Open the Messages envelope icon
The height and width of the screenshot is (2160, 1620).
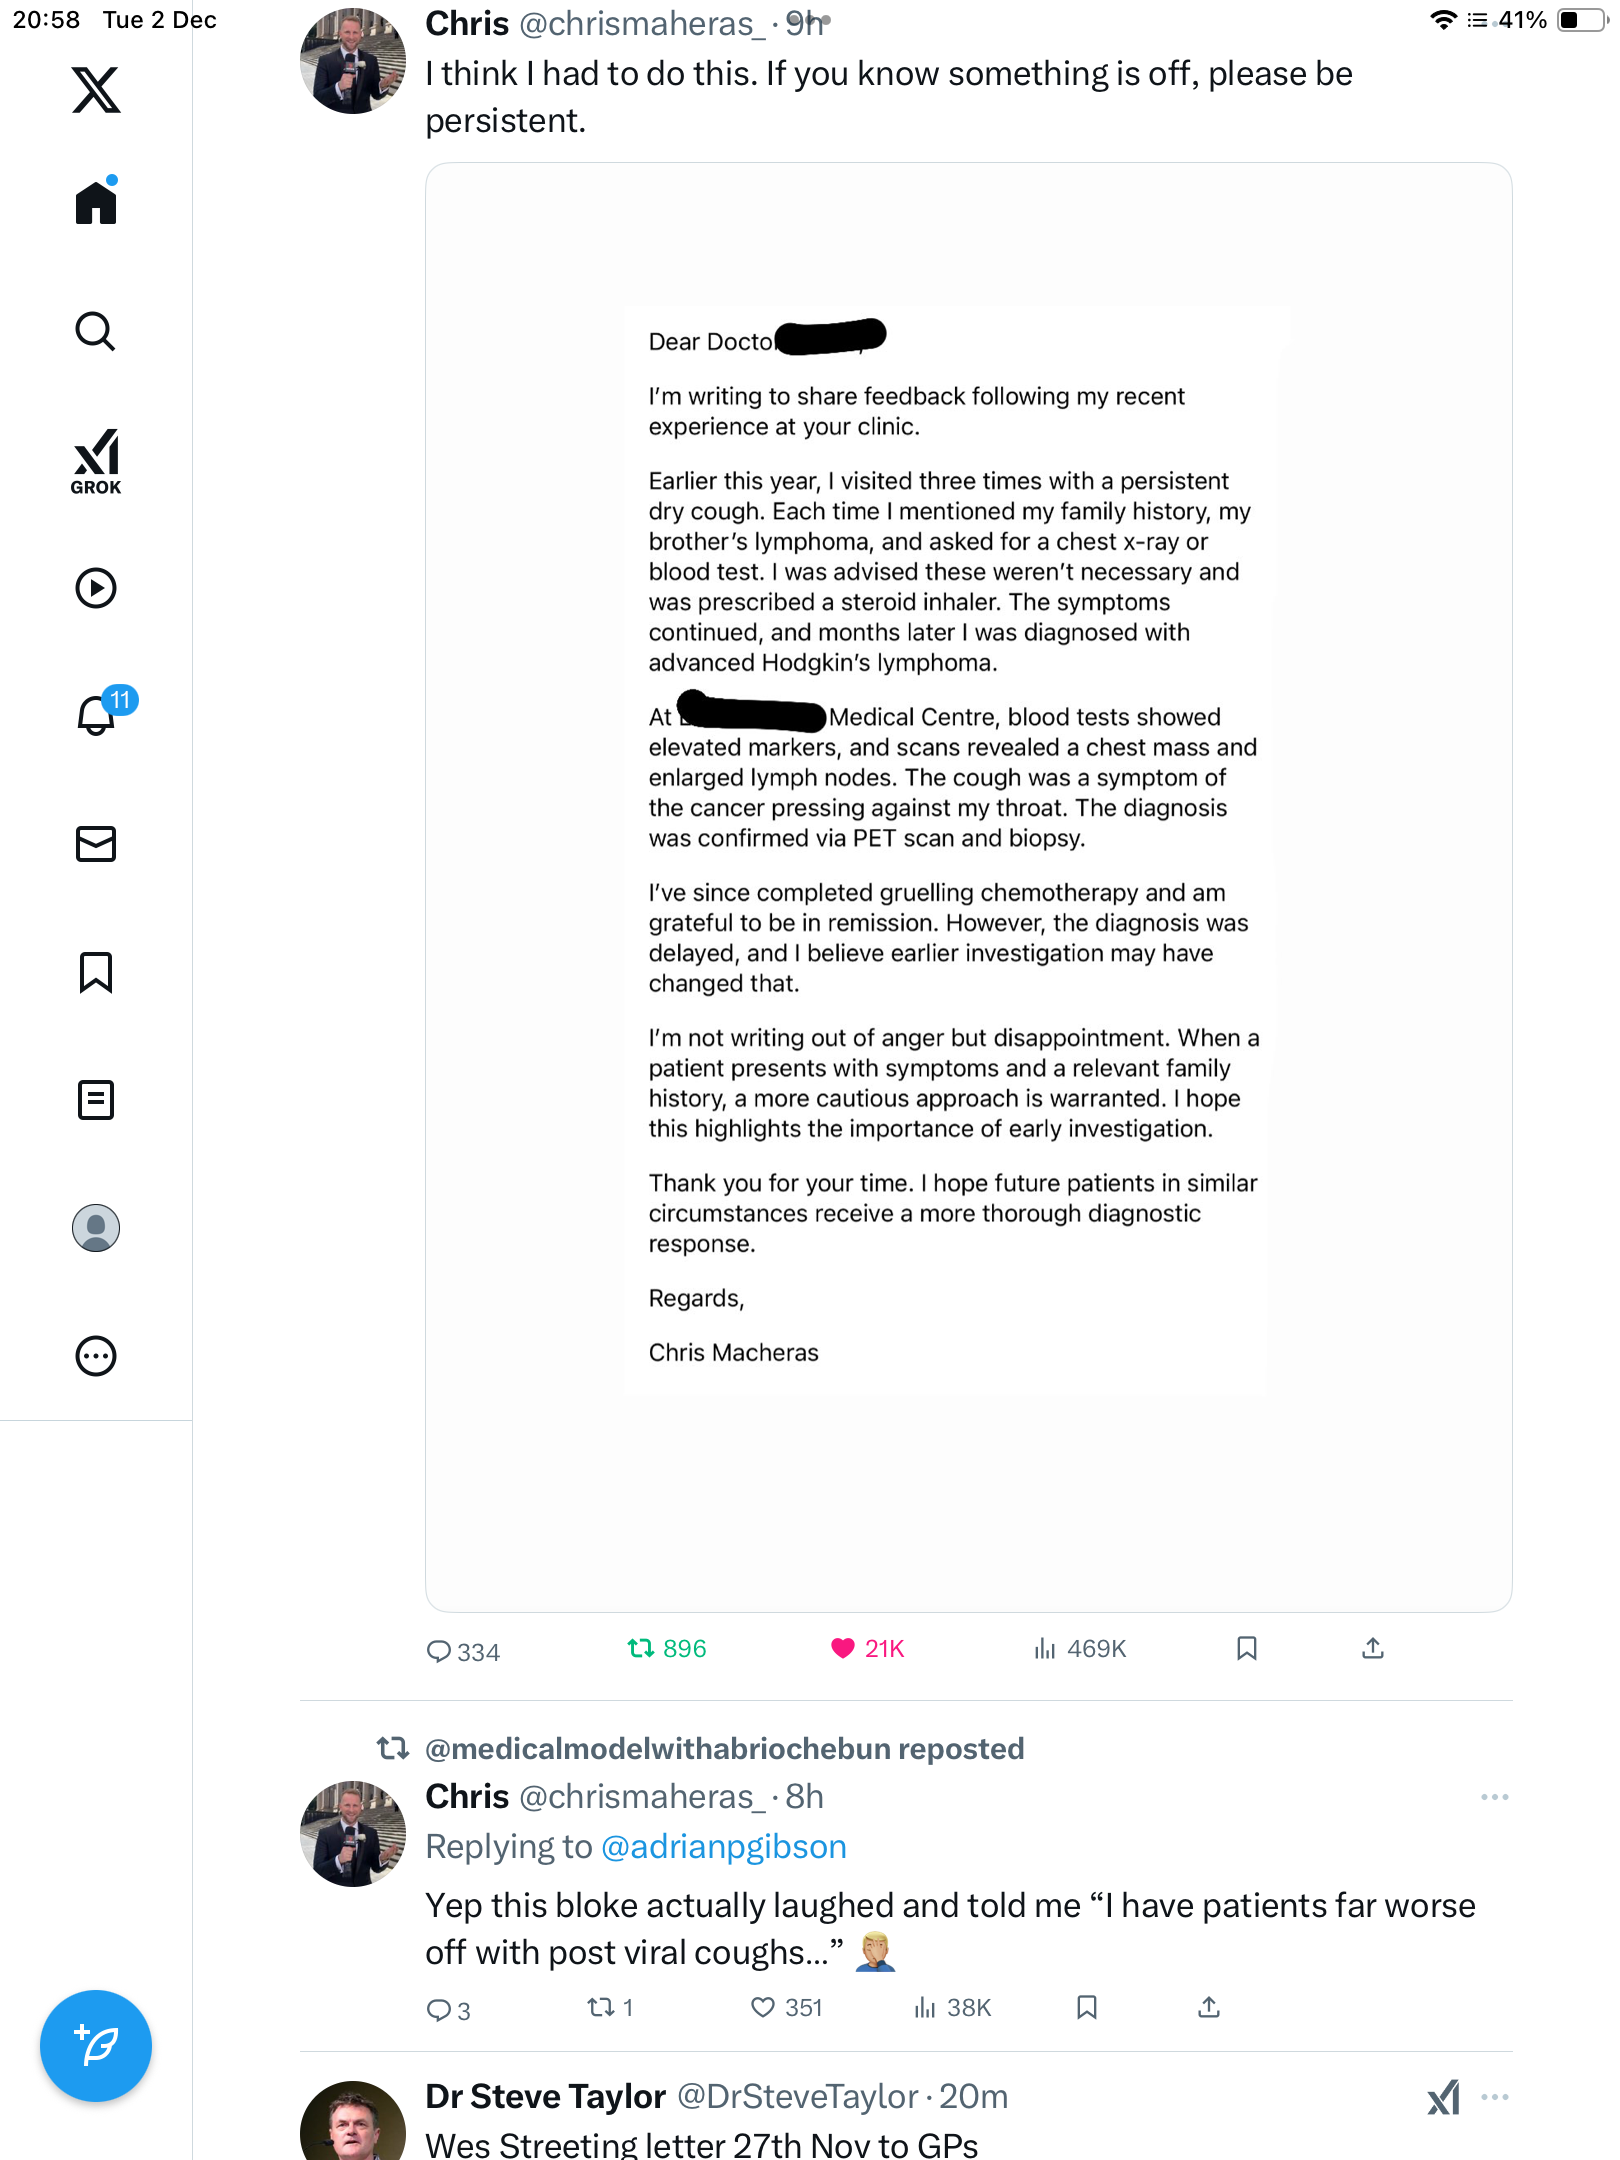coord(96,844)
